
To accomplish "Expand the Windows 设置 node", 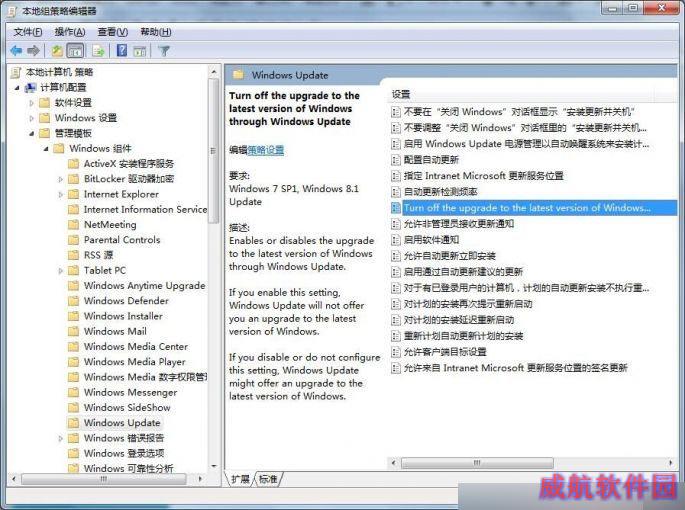I will point(31,118).
